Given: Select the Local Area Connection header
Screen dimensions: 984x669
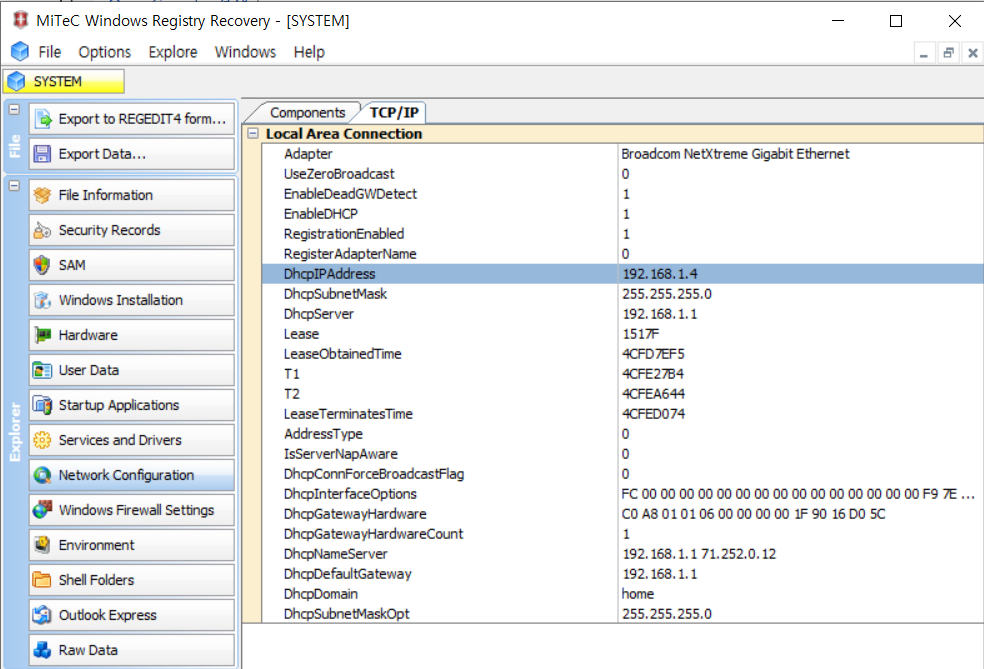Looking at the screenshot, I should [x=344, y=133].
